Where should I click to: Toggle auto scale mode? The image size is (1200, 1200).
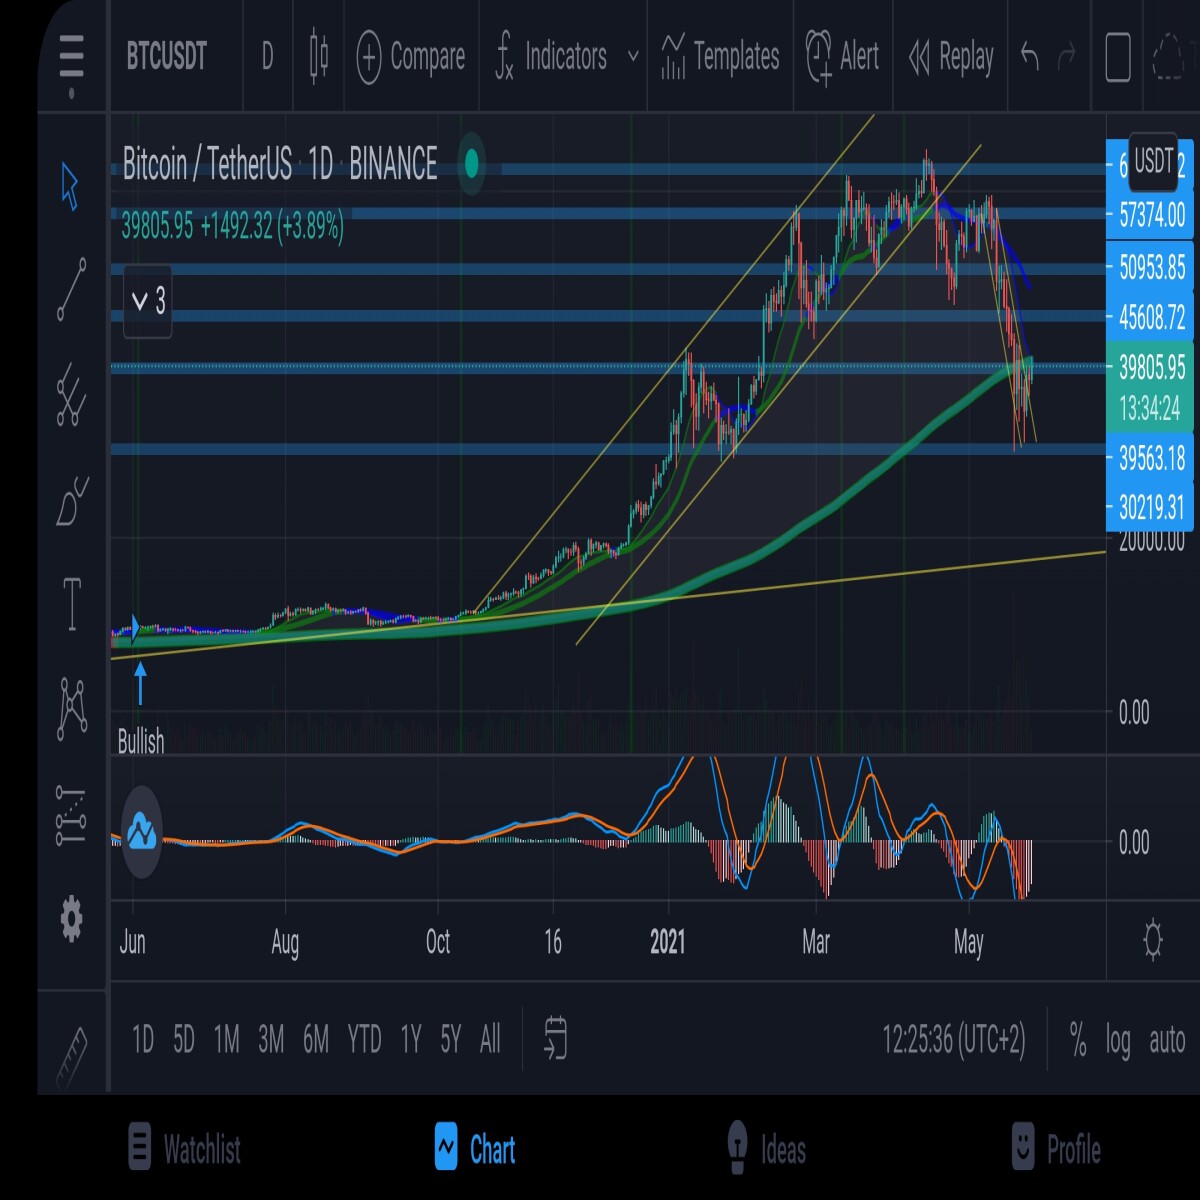tap(1167, 1041)
